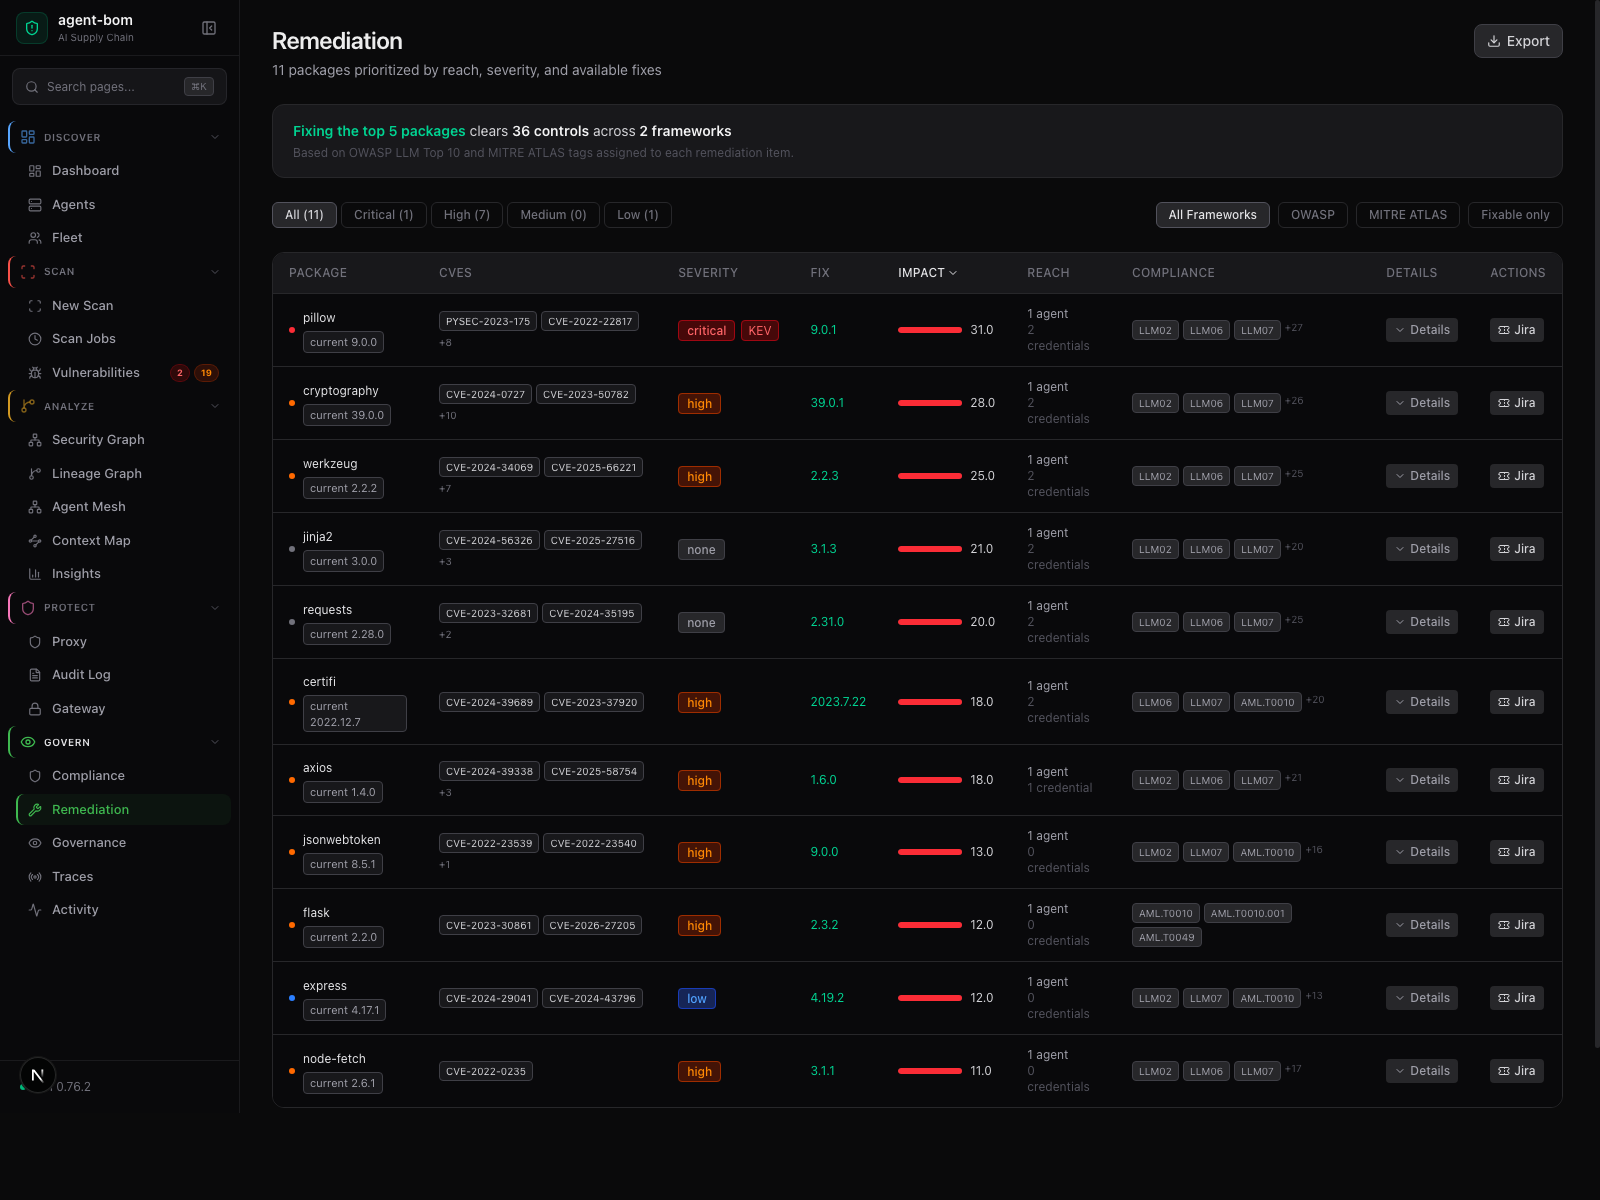Click the Proxy shield icon
The image size is (1600, 1200).
click(35, 642)
